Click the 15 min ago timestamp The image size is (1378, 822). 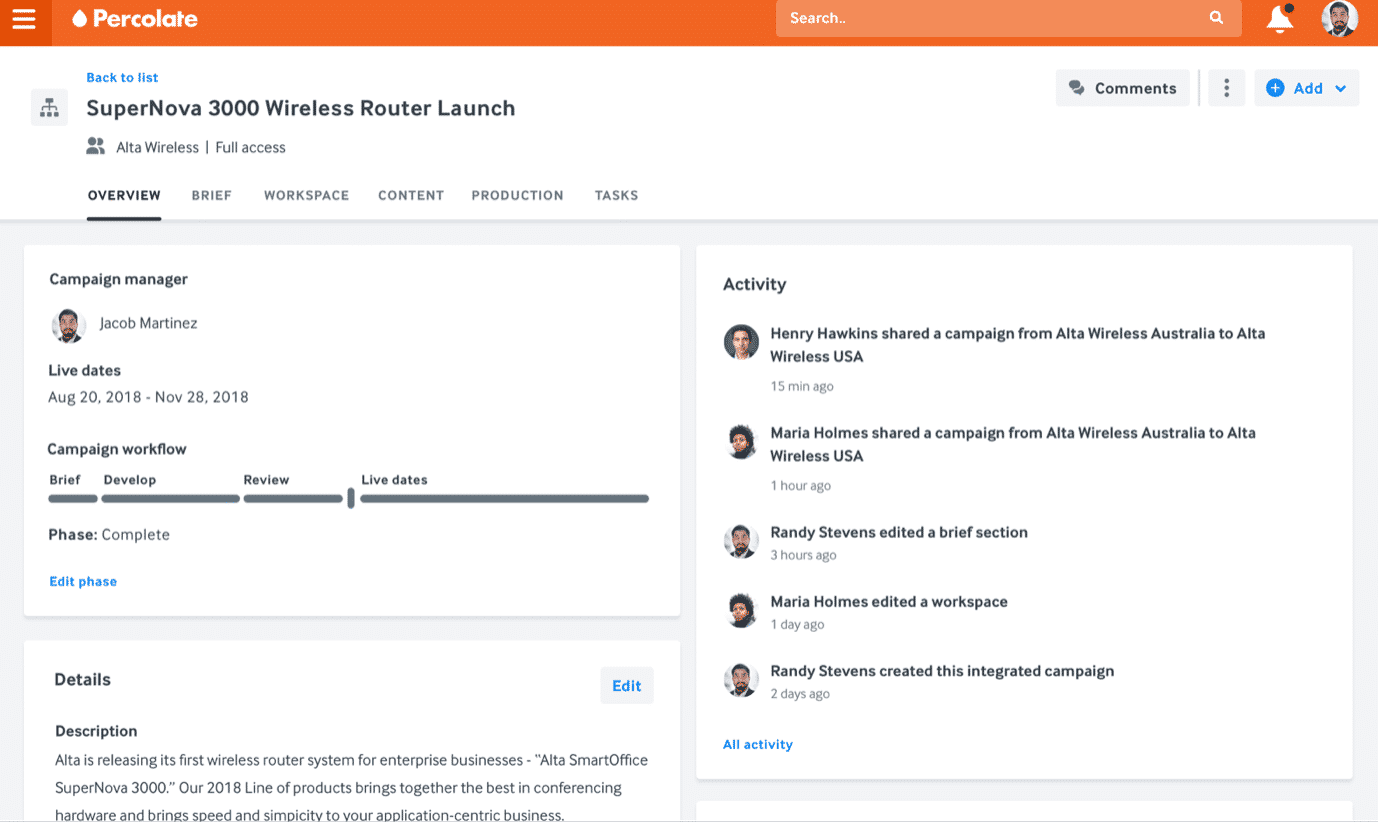[x=802, y=386]
